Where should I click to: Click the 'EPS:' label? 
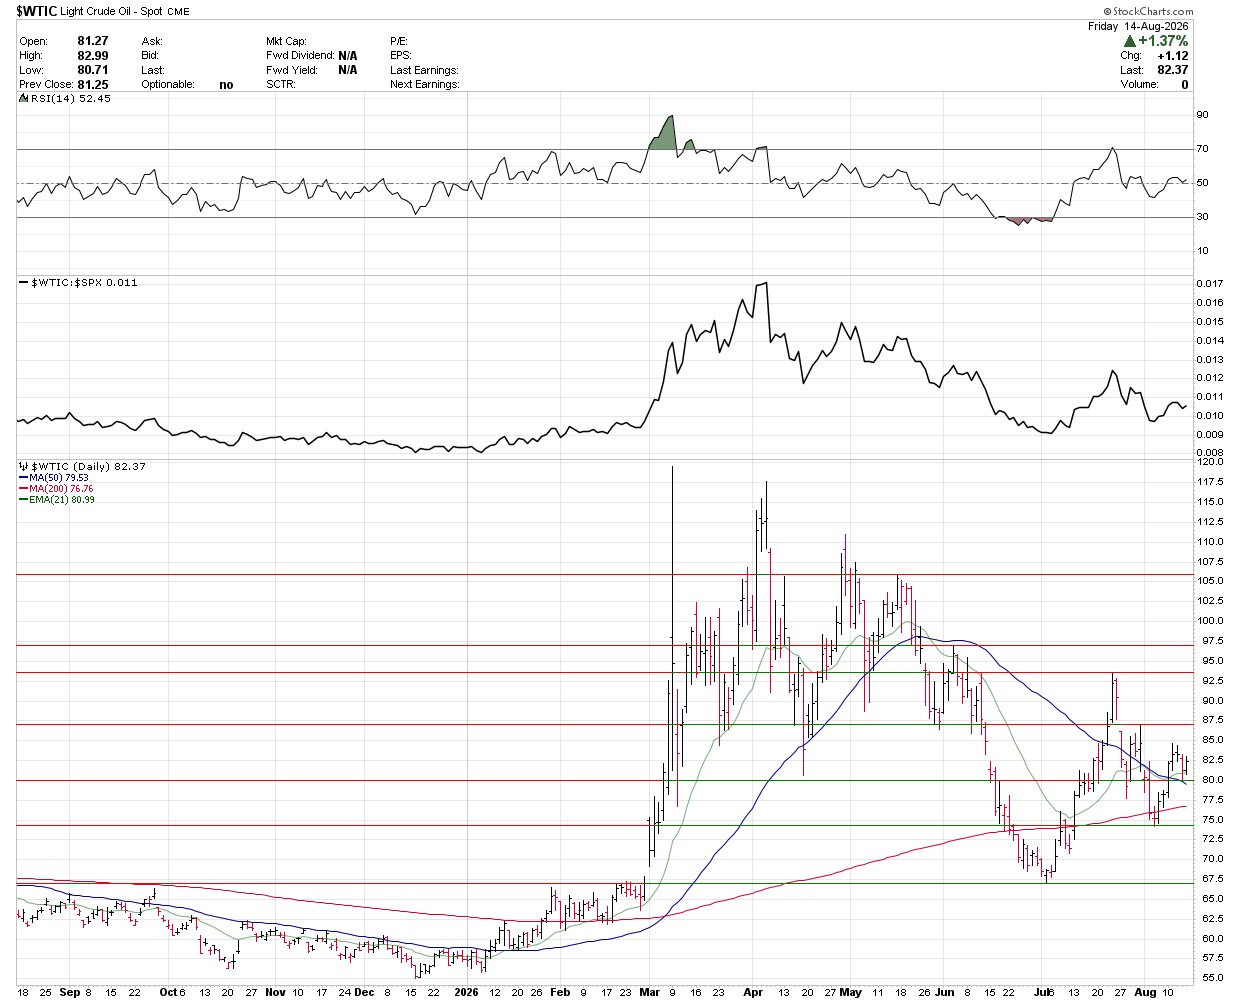click(x=401, y=56)
